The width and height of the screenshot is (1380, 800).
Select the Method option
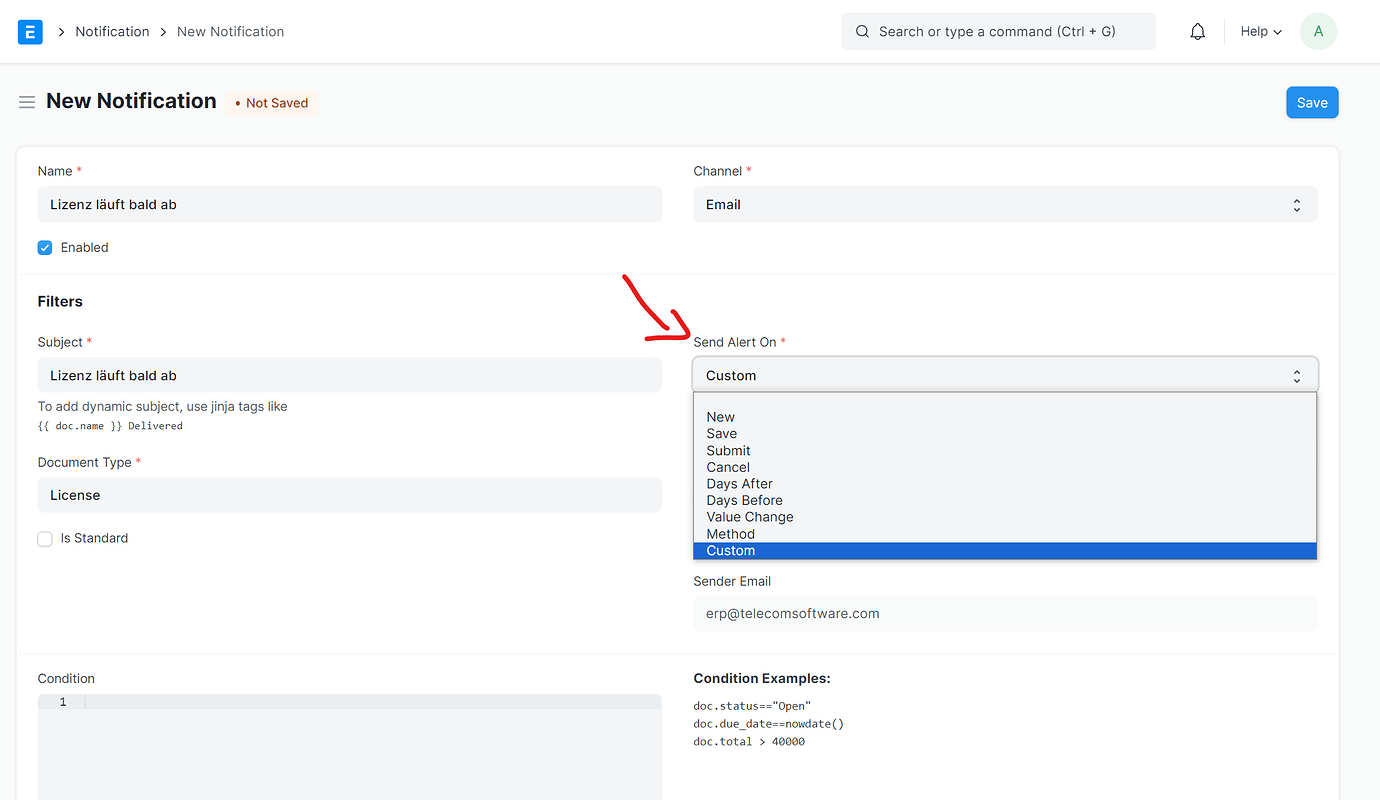pyautogui.click(x=1005, y=534)
